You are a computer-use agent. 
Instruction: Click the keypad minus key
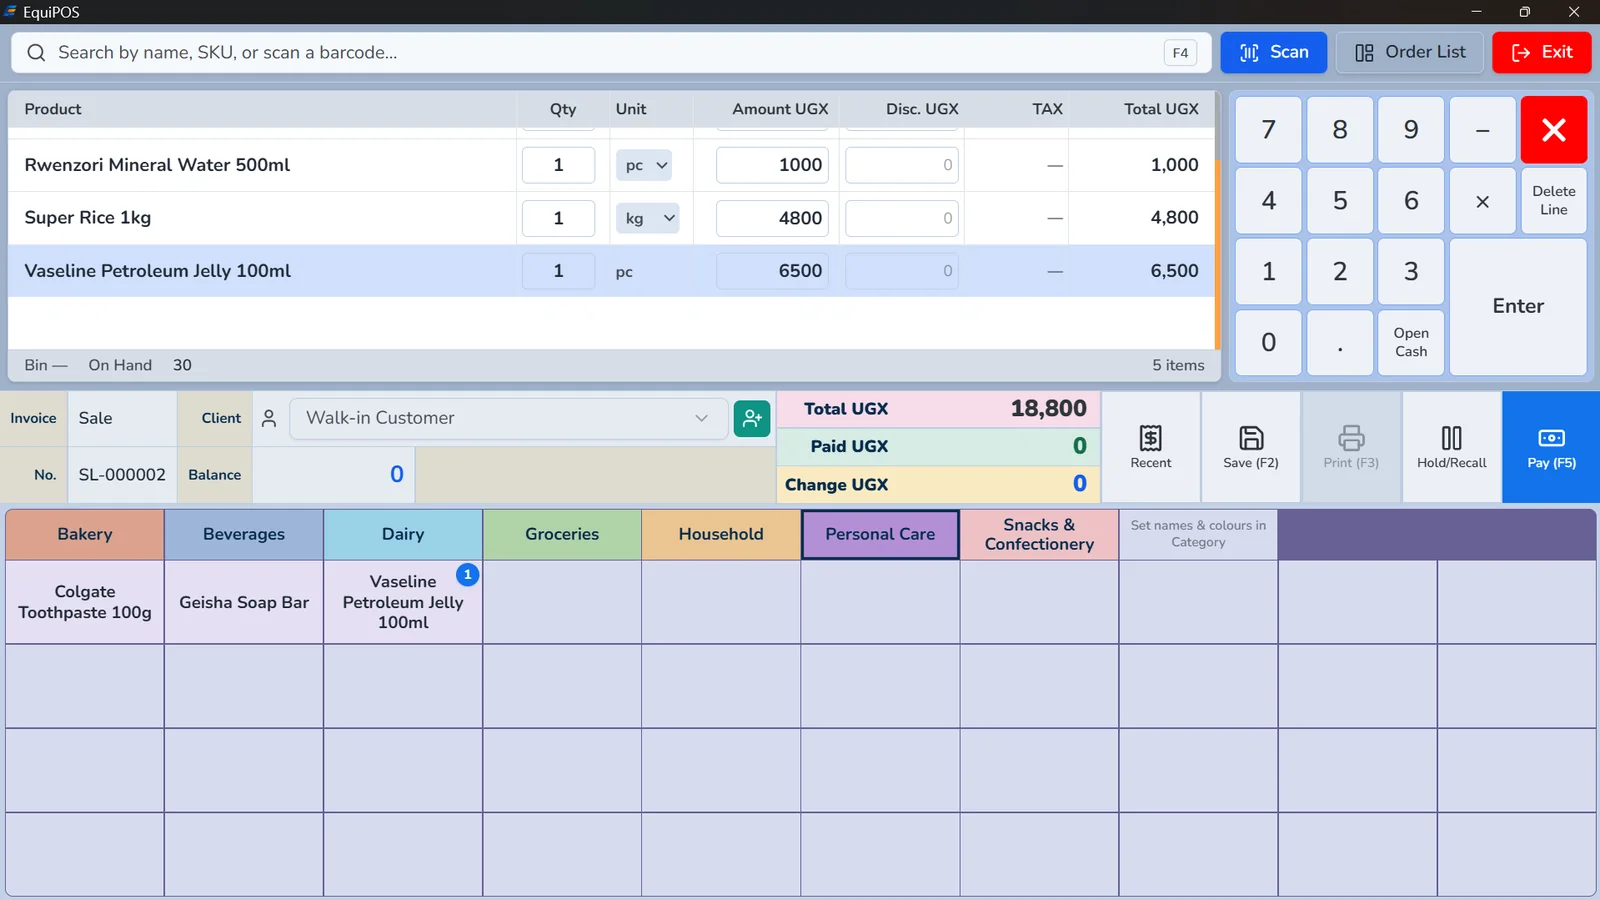point(1483,130)
